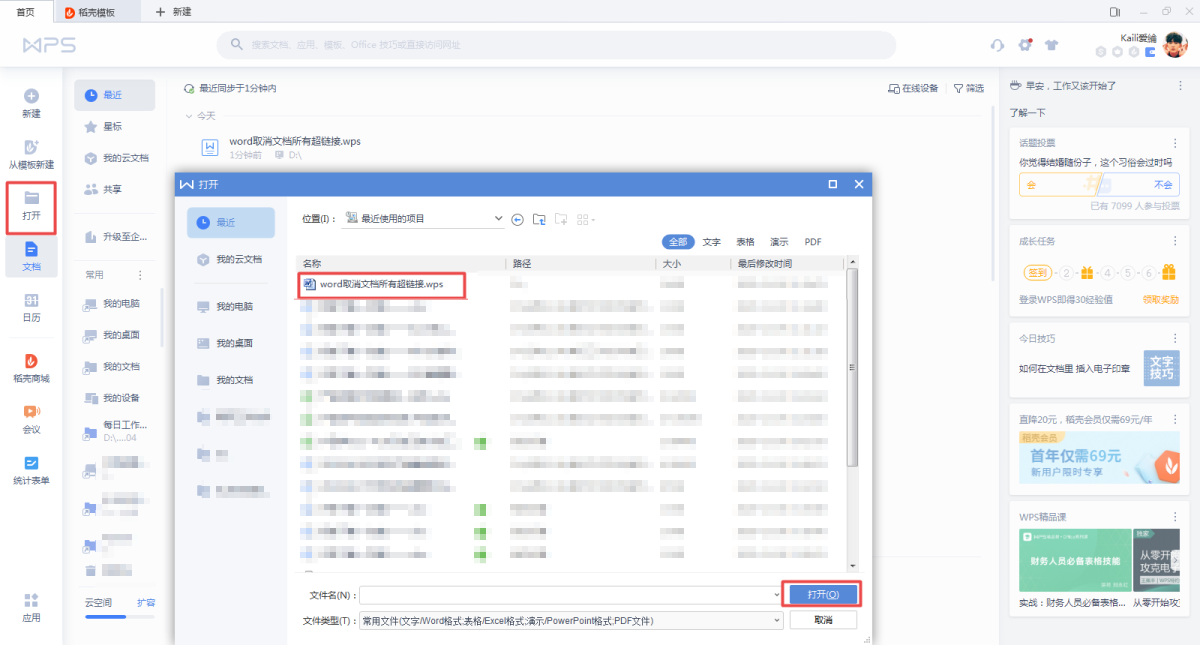Screen dimensions: 1200x645
Task: Switch to the 稻壳模板 tab
Action: pyautogui.click(x=89, y=12)
